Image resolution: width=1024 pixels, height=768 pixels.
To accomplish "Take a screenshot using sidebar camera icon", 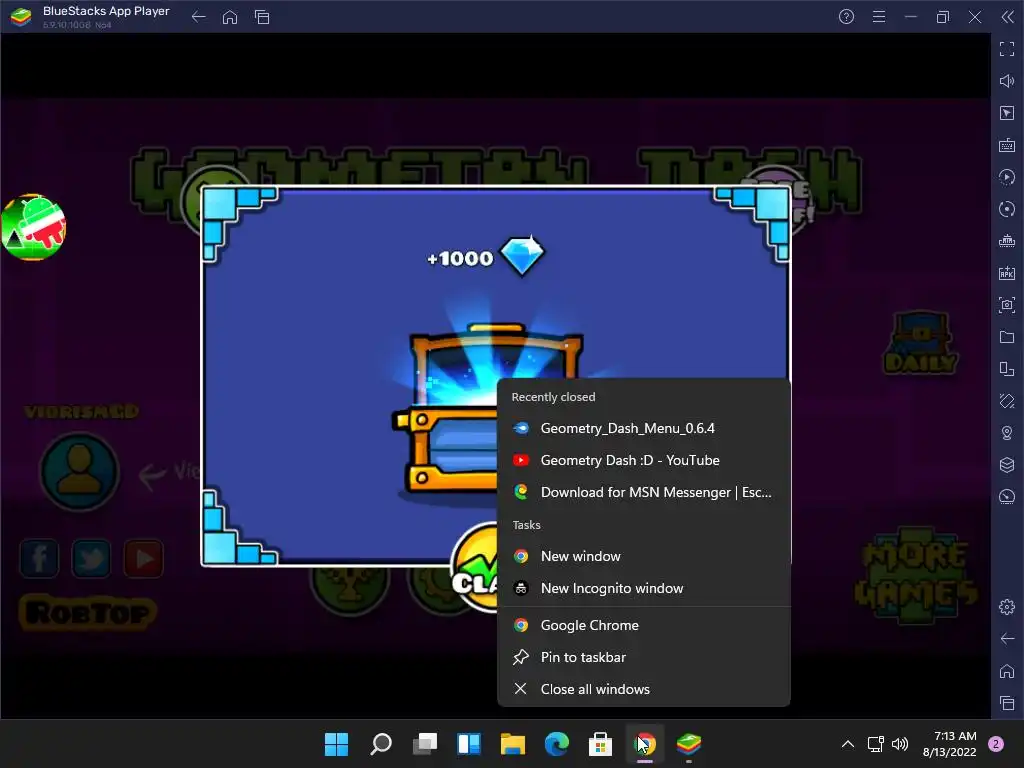I will click(x=1007, y=305).
